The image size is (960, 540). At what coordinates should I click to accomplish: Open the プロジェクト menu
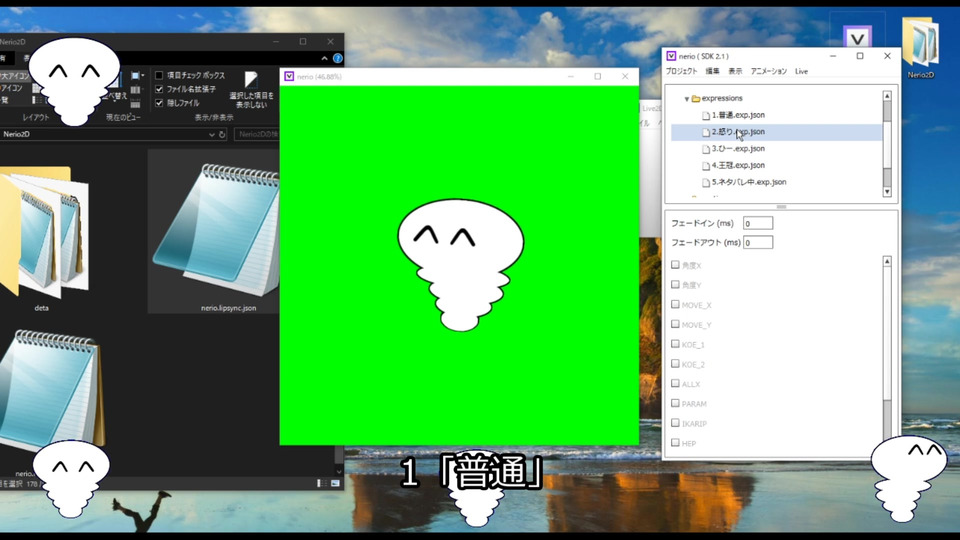tap(681, 71)
